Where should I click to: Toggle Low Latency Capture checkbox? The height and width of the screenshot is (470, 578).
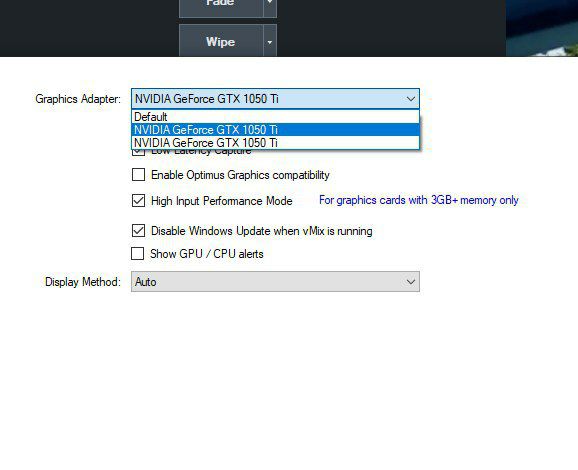[138, 153]
